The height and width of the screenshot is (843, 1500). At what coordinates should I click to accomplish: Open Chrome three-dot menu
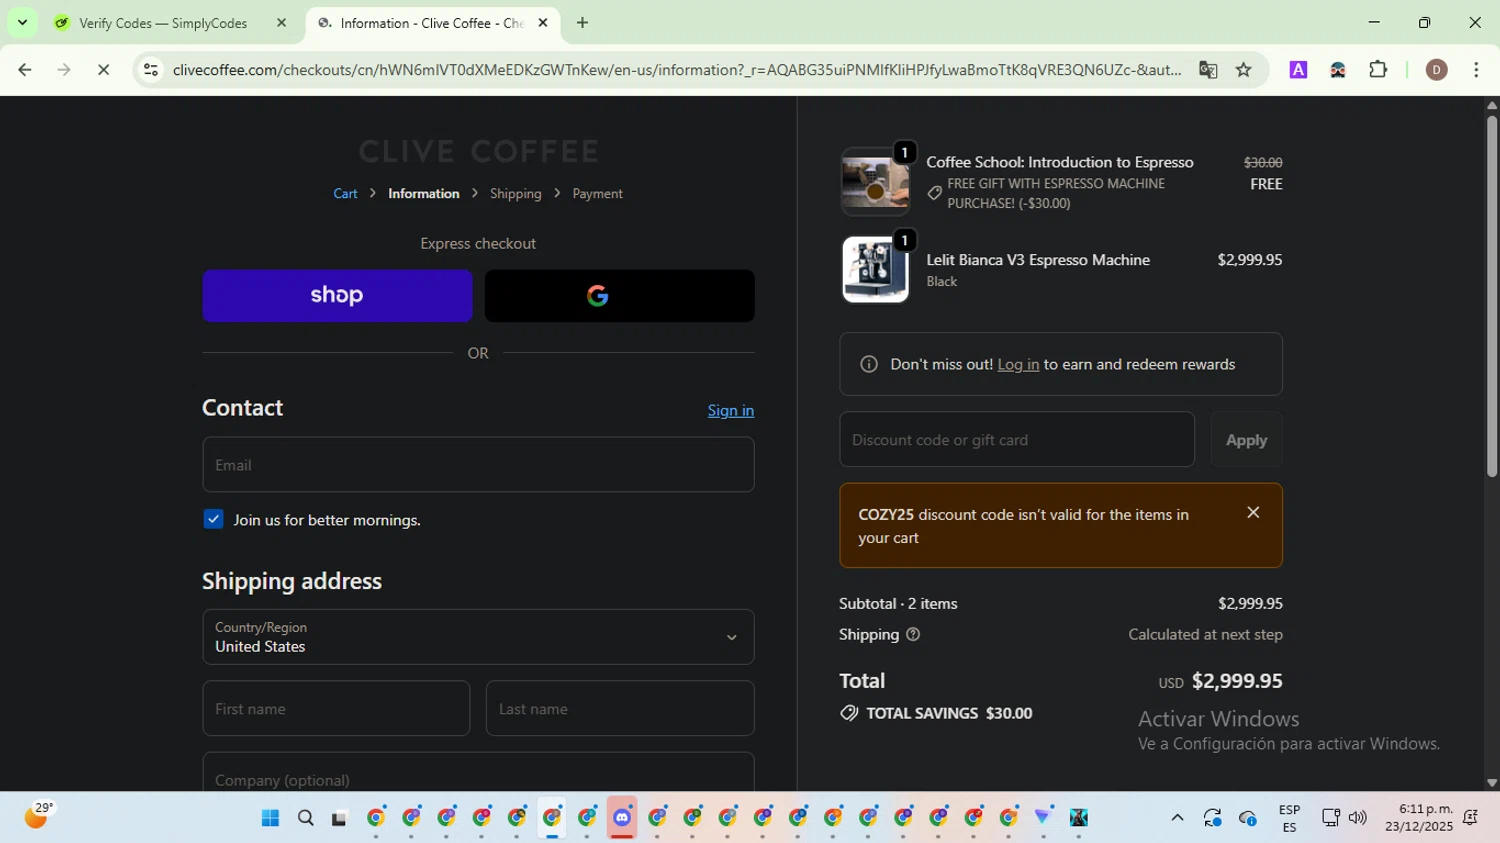point(1476,70)
